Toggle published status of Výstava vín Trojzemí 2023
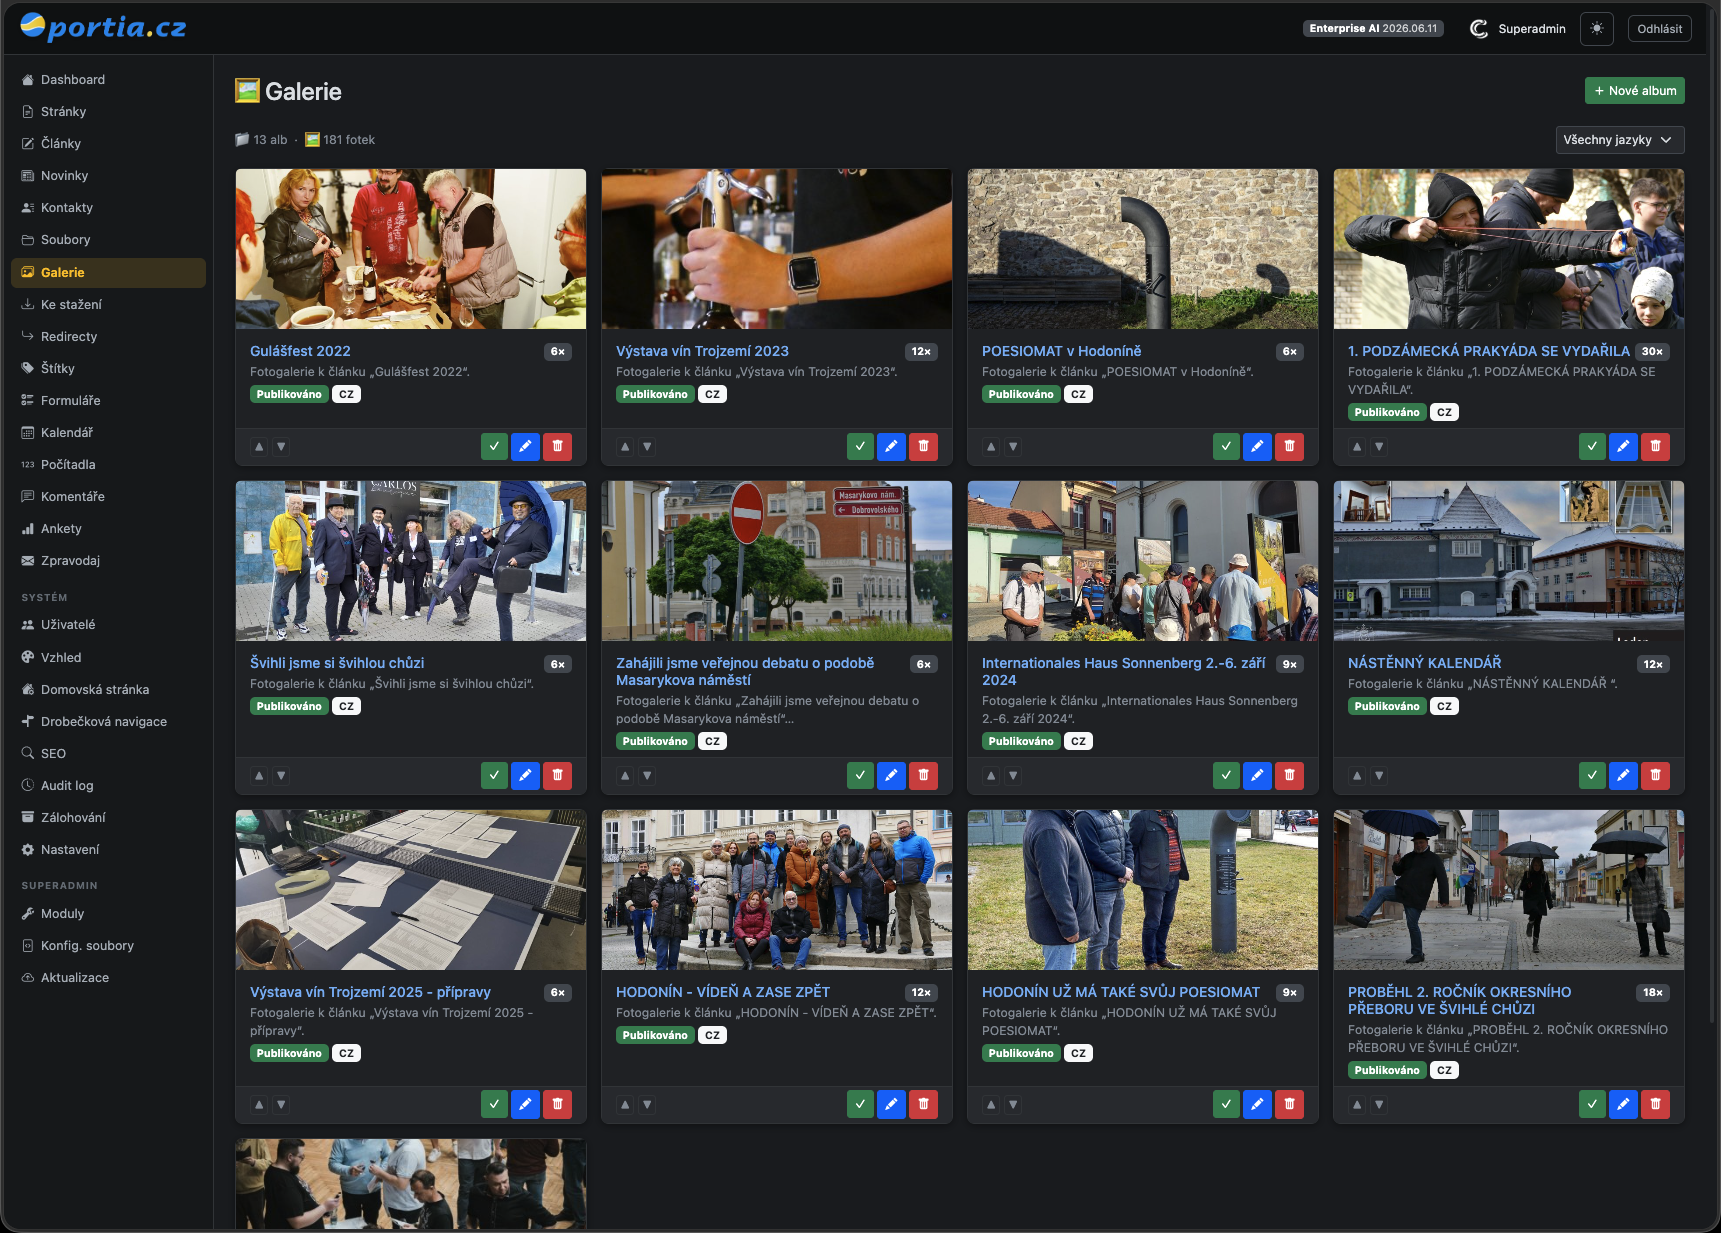The width and height of the screenshot is (1721, 1233). coord(860,446)
